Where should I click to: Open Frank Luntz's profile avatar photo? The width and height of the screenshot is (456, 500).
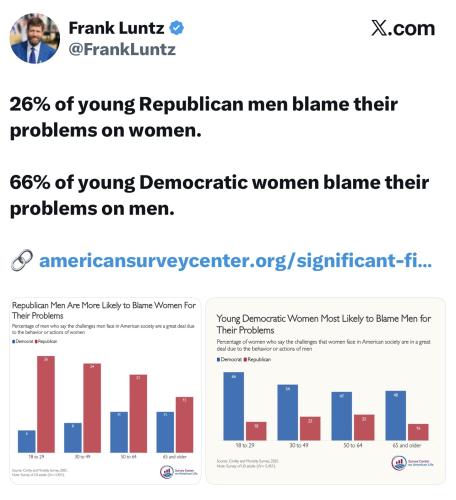35,38
